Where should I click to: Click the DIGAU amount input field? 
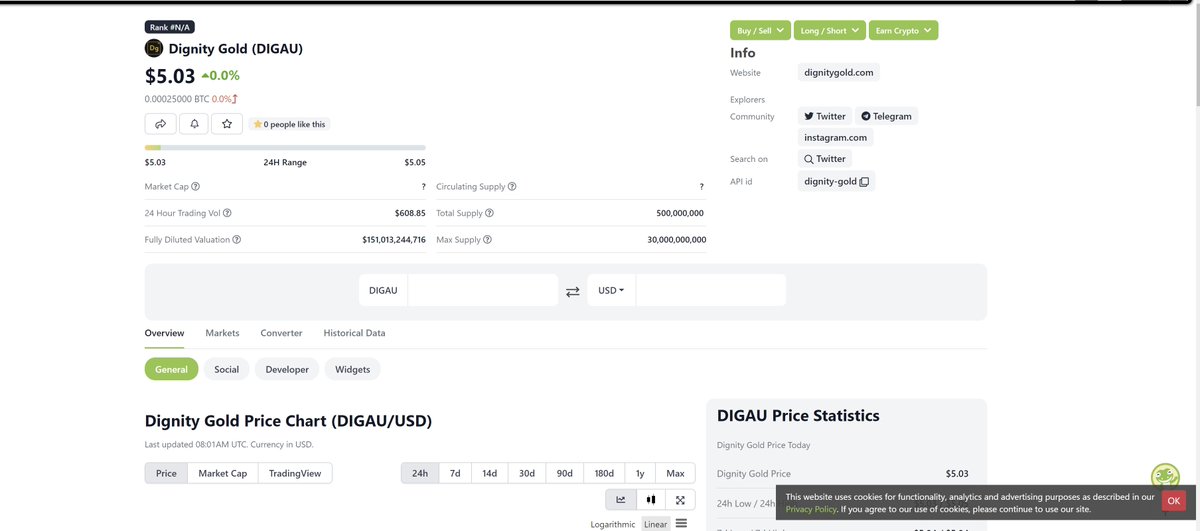click(x=483, y=290)
